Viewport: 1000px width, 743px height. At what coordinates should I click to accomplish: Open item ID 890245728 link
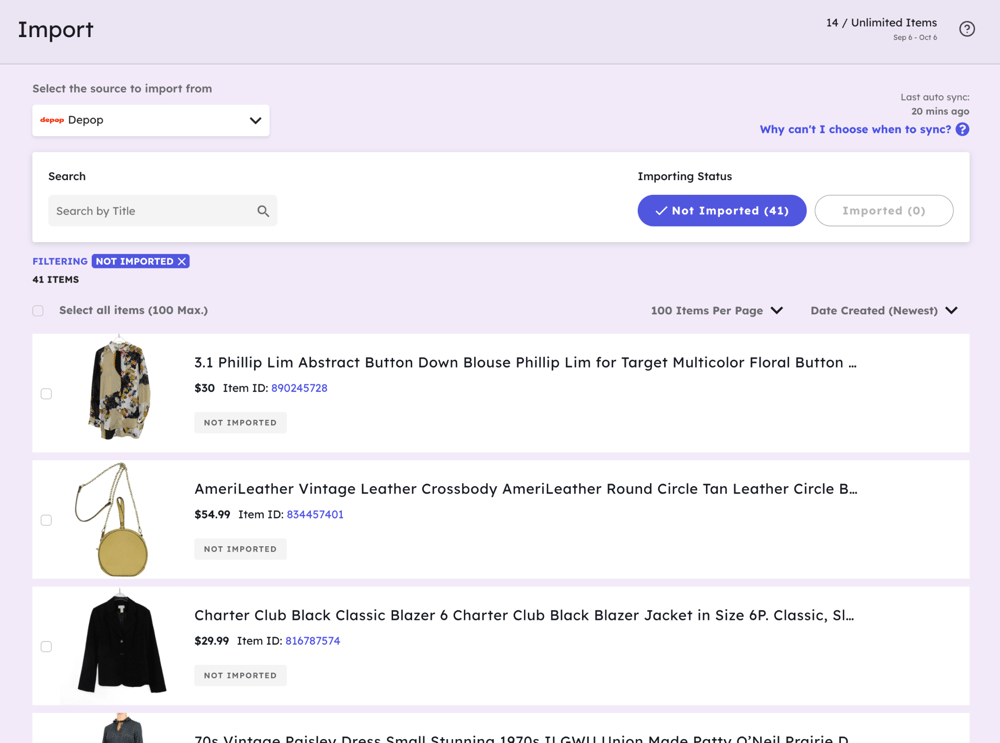click(x=299, y=388)
